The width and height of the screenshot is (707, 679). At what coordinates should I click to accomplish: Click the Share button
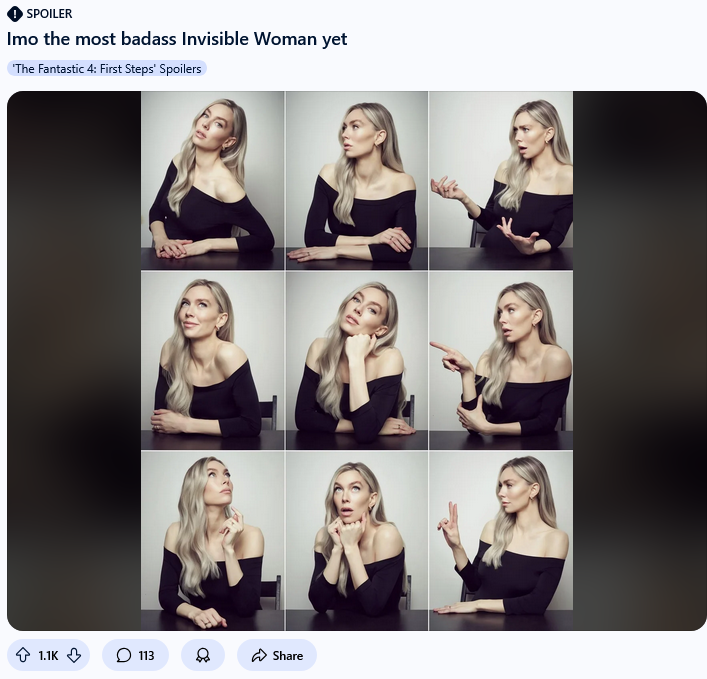[277, 655]
